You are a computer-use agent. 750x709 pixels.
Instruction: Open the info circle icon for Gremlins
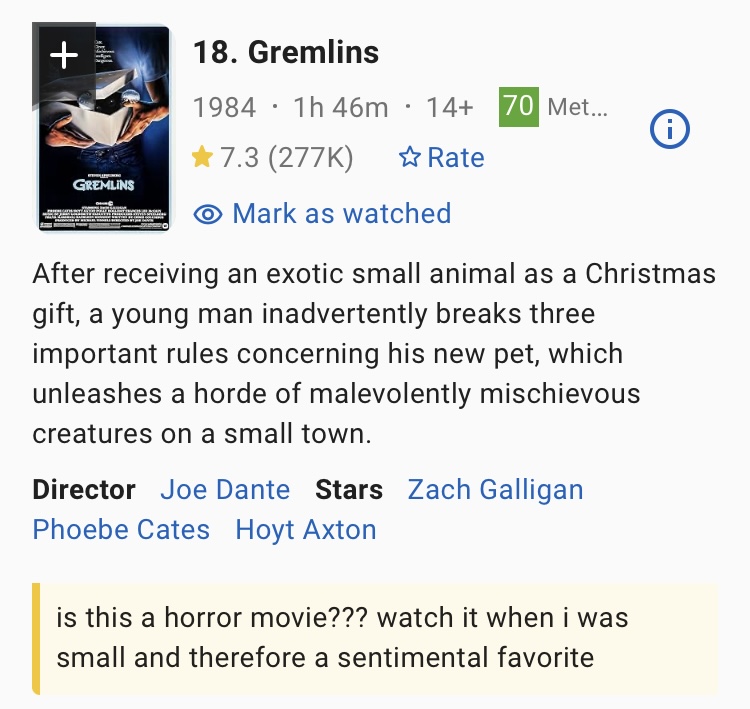coord(670,129)
